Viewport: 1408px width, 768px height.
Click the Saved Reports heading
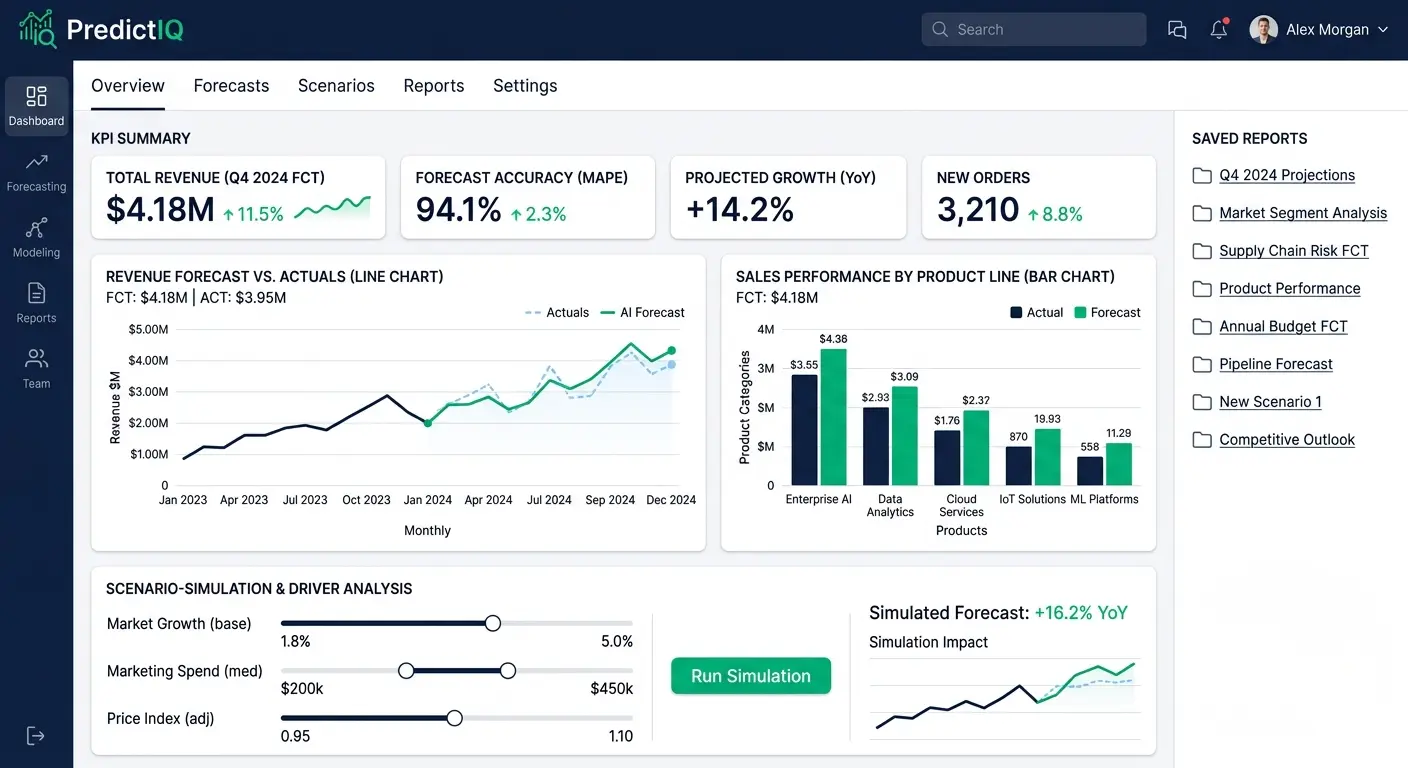[x=1250, y=139]
